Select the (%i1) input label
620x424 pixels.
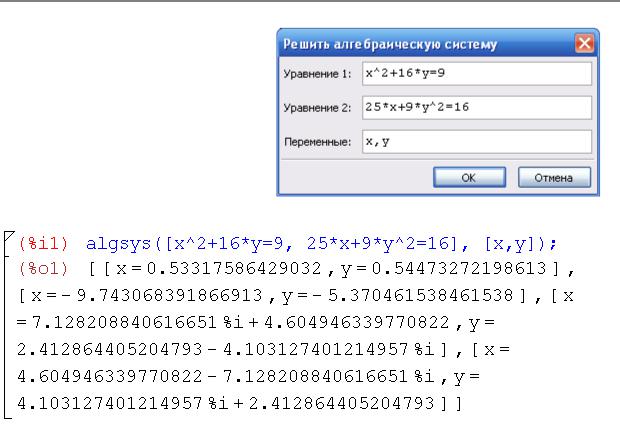[x=43, y=243]
